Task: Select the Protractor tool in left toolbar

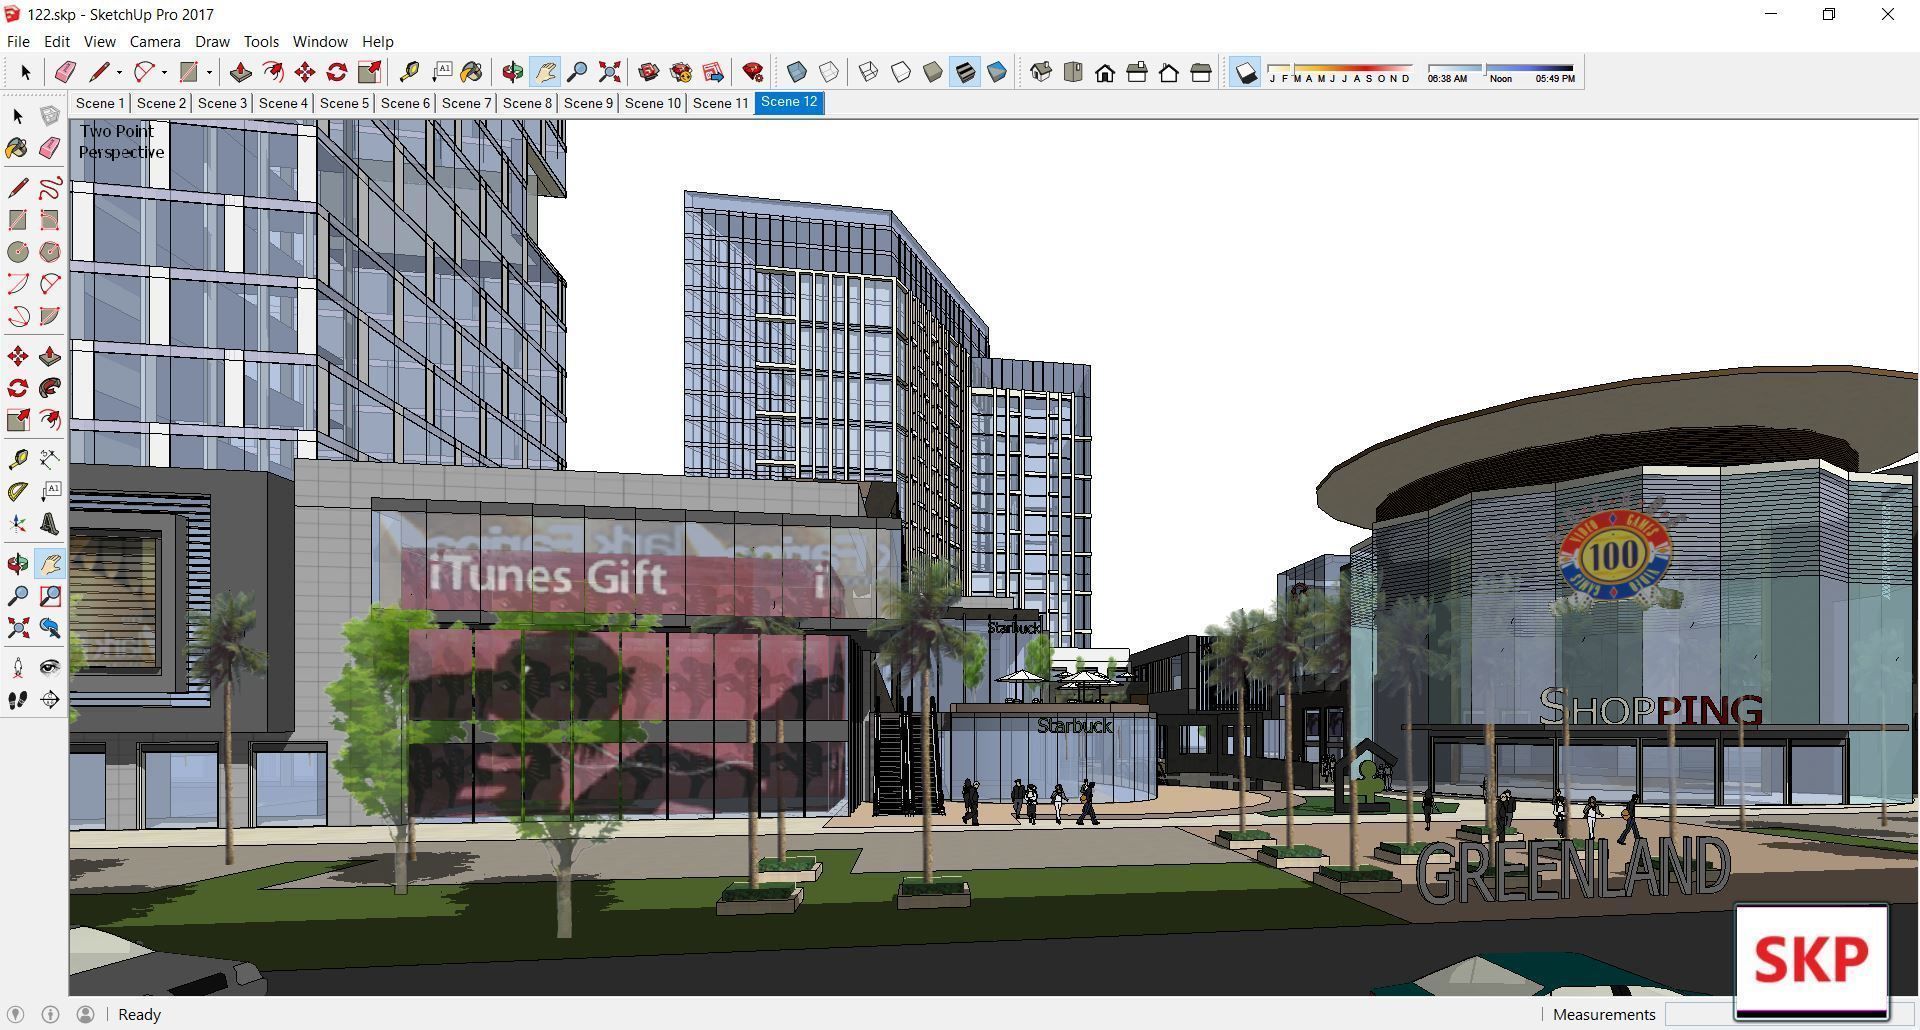Action: (18, 491)
